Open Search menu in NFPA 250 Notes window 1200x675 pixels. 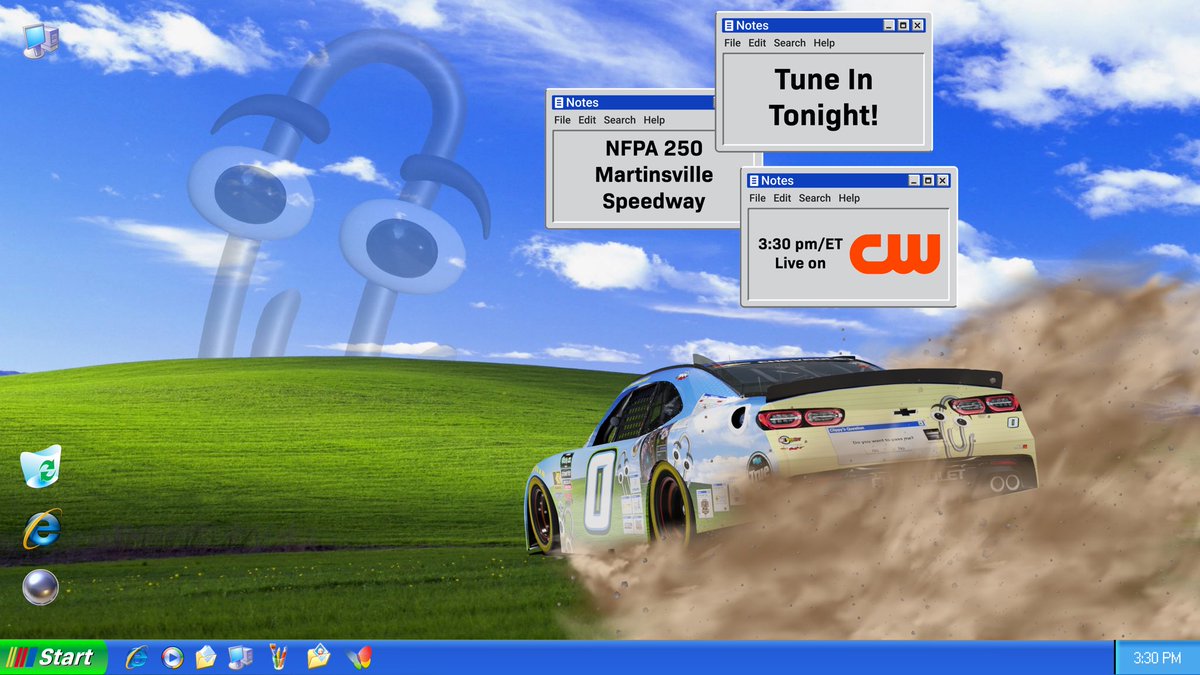coord(619,120)
